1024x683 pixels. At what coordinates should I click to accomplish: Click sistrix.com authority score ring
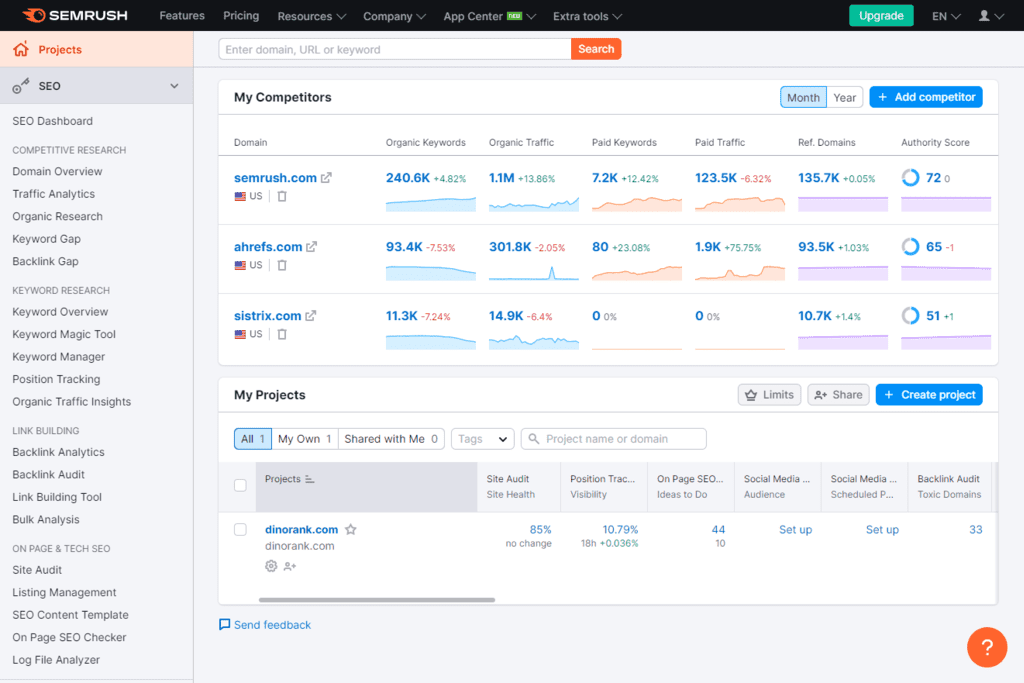pyautogui.click(x=910, y=316)
